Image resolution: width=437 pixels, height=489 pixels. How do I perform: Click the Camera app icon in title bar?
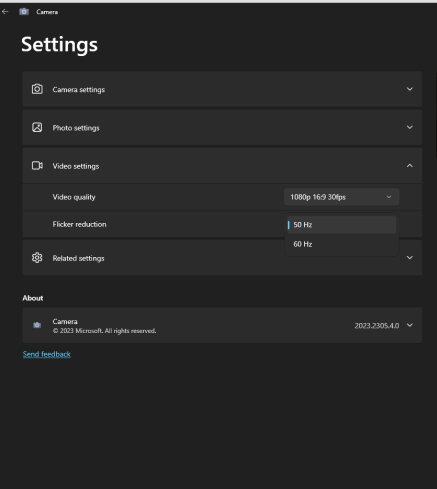[x=24, y=12]
